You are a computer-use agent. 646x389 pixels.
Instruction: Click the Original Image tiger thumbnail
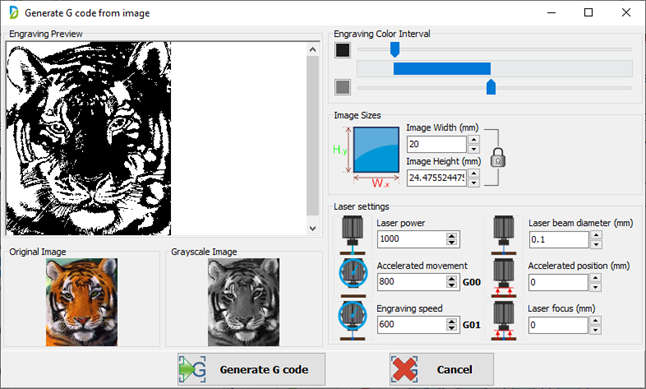(x=82, y=302)
